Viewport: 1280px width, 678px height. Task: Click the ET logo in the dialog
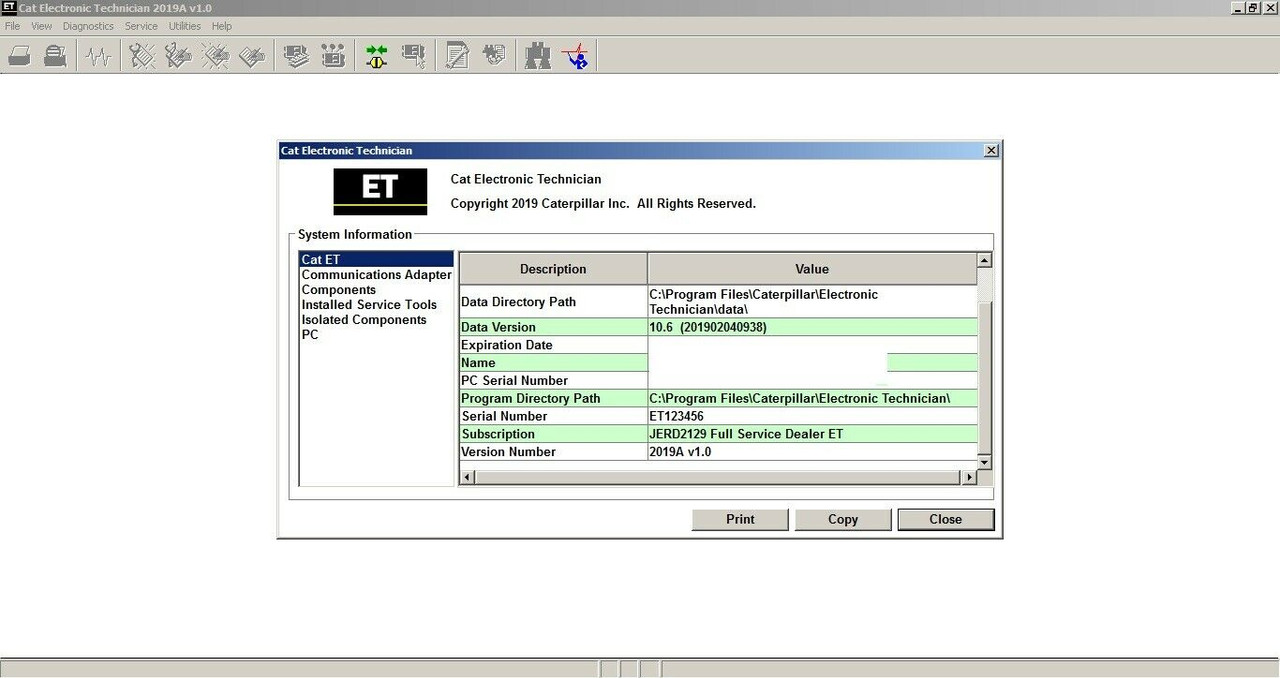[x=380, y=191]
